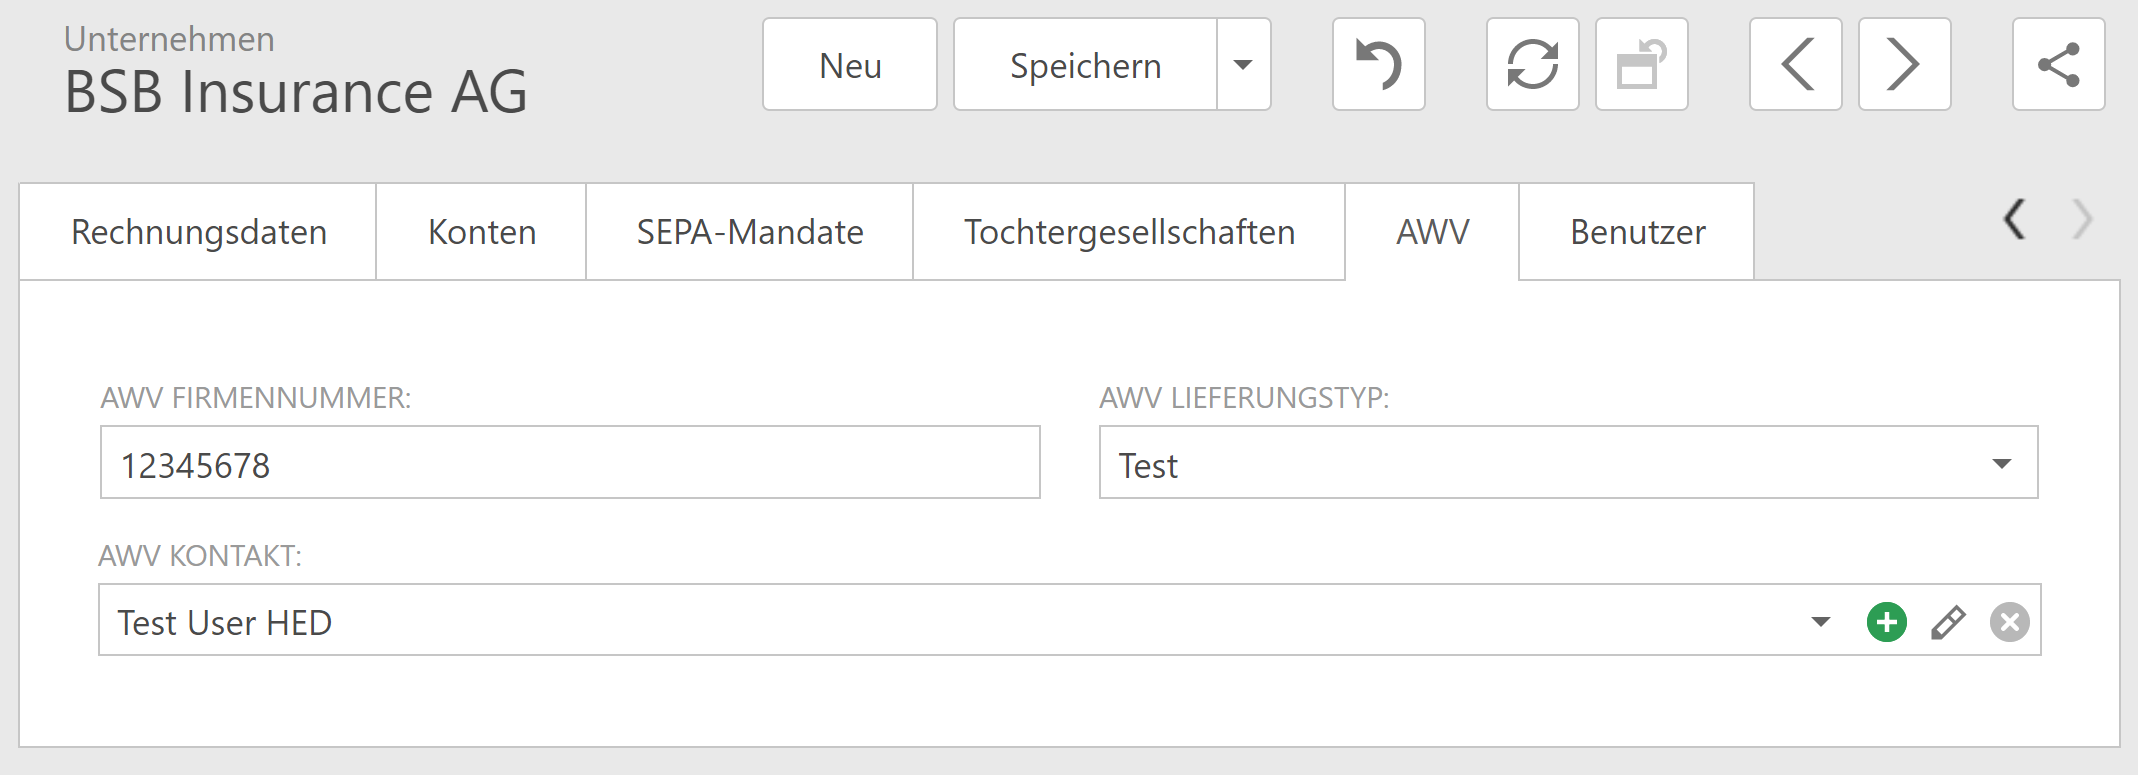Select the Tochtergesellschaften tab
The width and height of the screenshot is (2138, 775).
pyautogui.click(x=1129, y=232)
